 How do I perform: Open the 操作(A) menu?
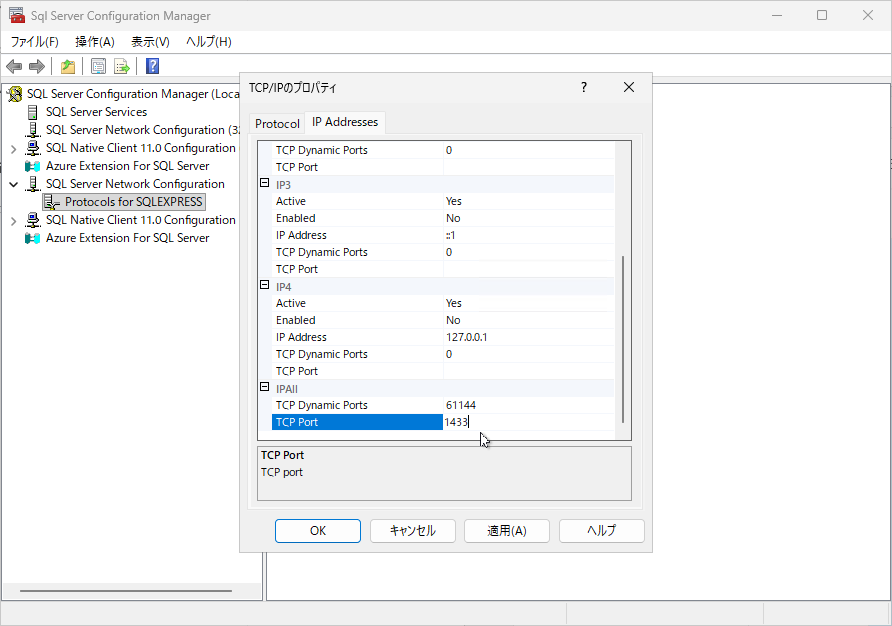click(x=95, y=42)
